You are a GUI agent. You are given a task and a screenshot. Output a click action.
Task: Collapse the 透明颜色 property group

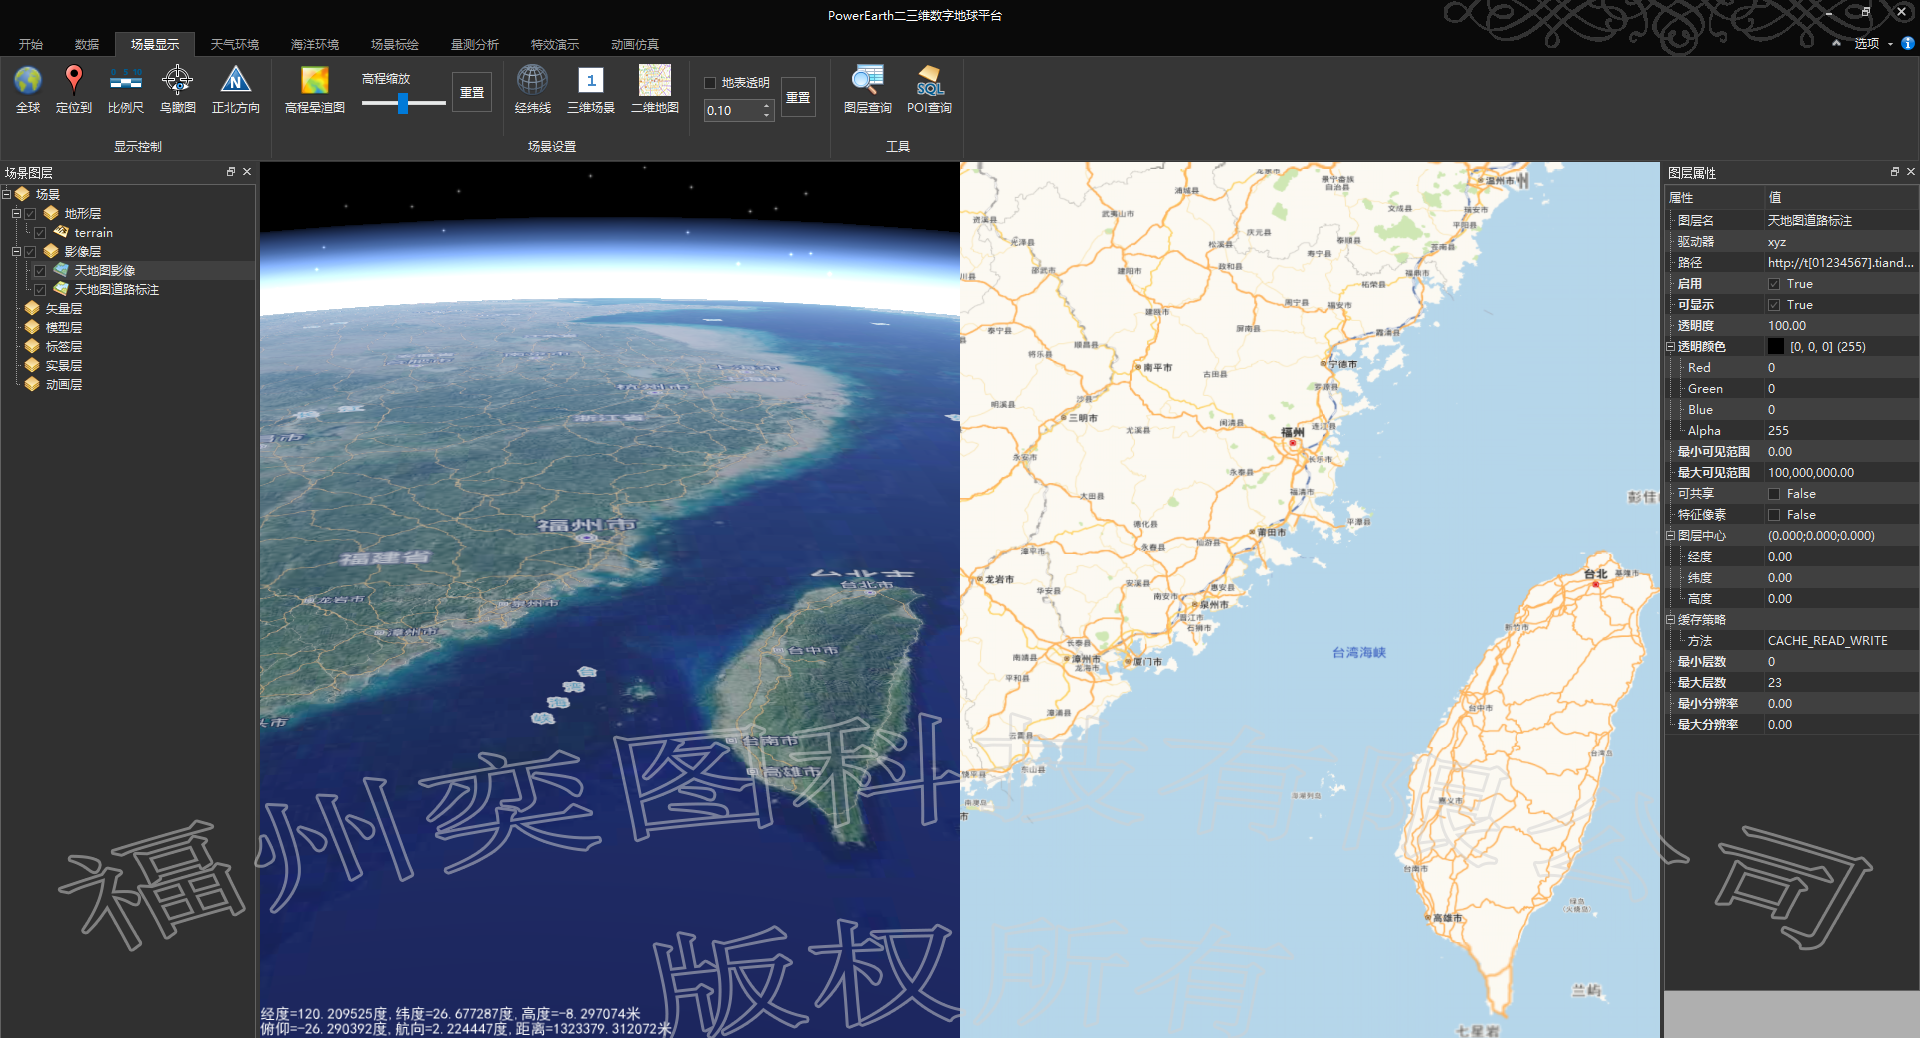point(1671,347)
